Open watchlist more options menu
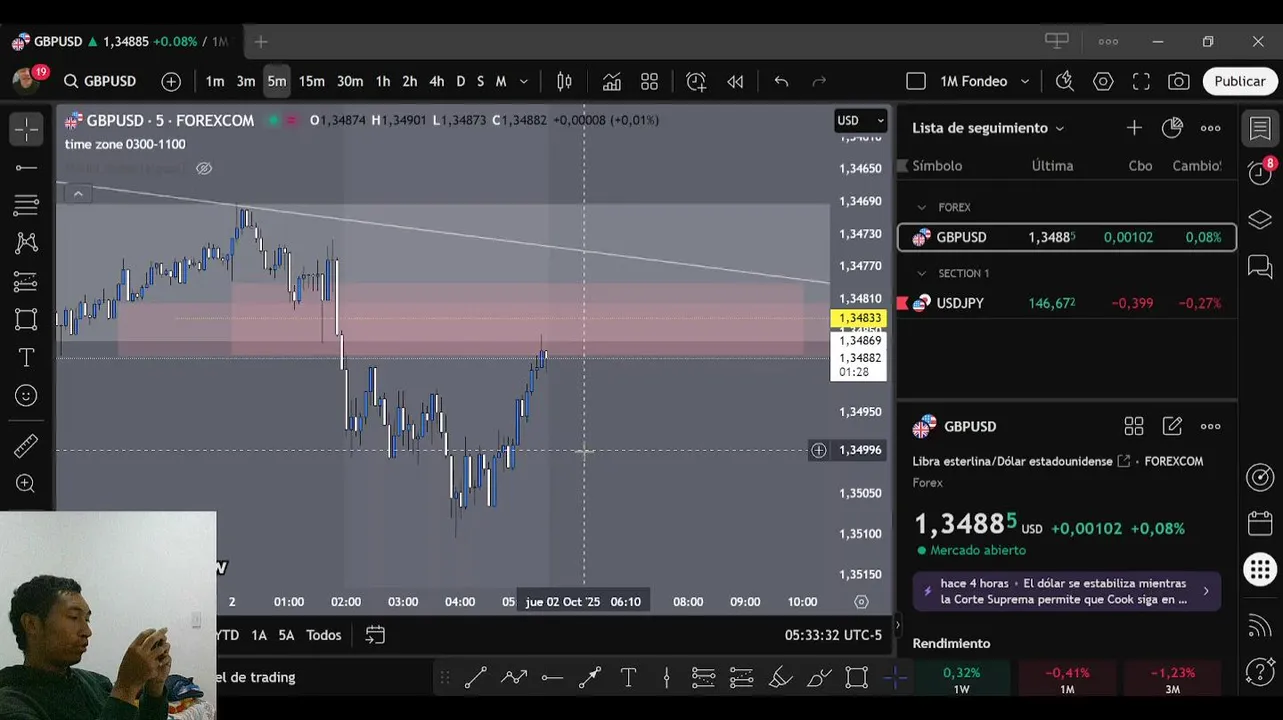This screenshot has width=1283, height=720. coord(1210,128)
